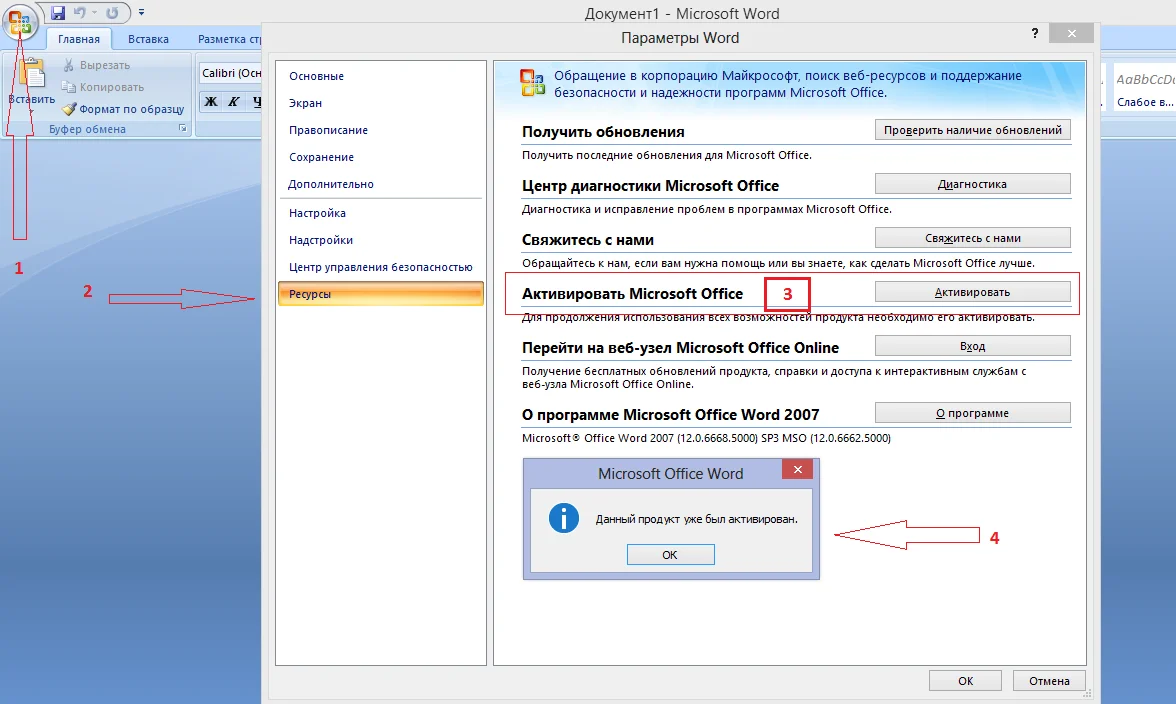Click the help question mark in dialog title

(1035, 33)
